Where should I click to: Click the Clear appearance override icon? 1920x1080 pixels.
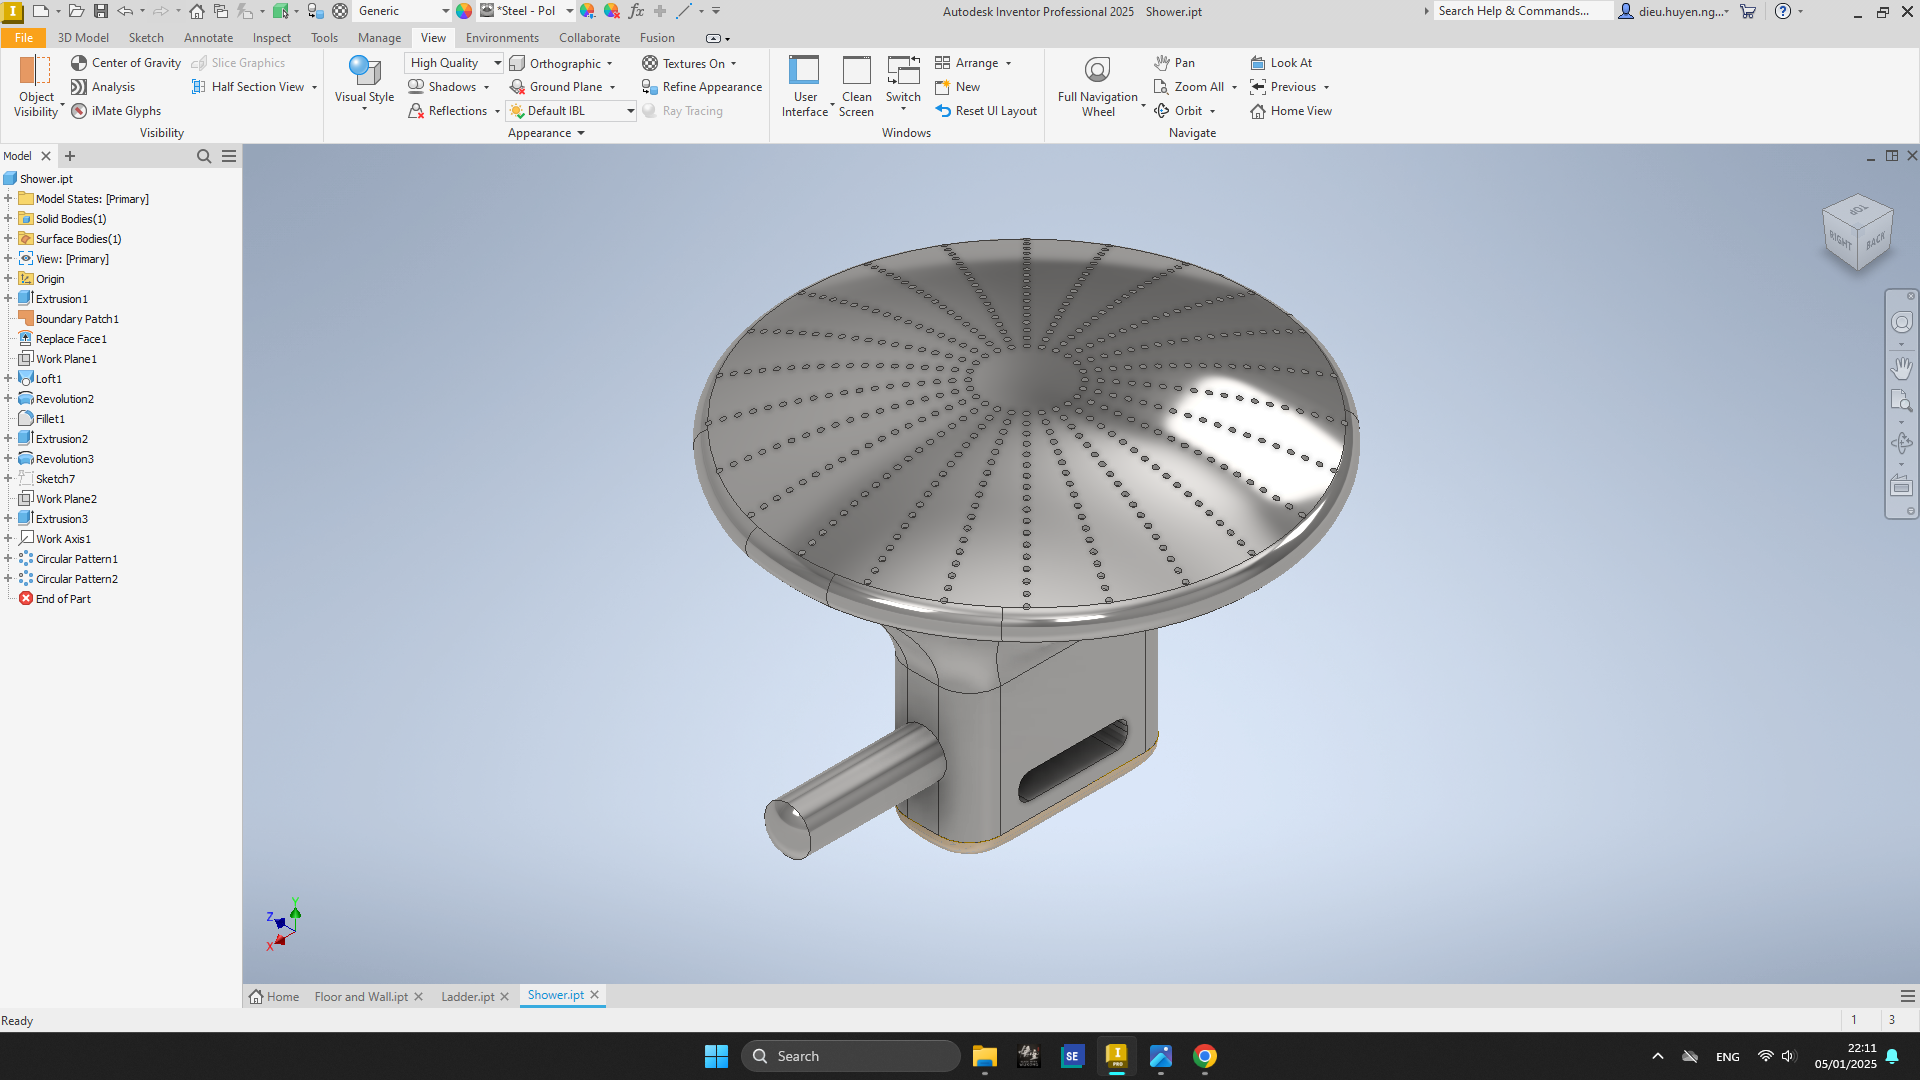612,11
